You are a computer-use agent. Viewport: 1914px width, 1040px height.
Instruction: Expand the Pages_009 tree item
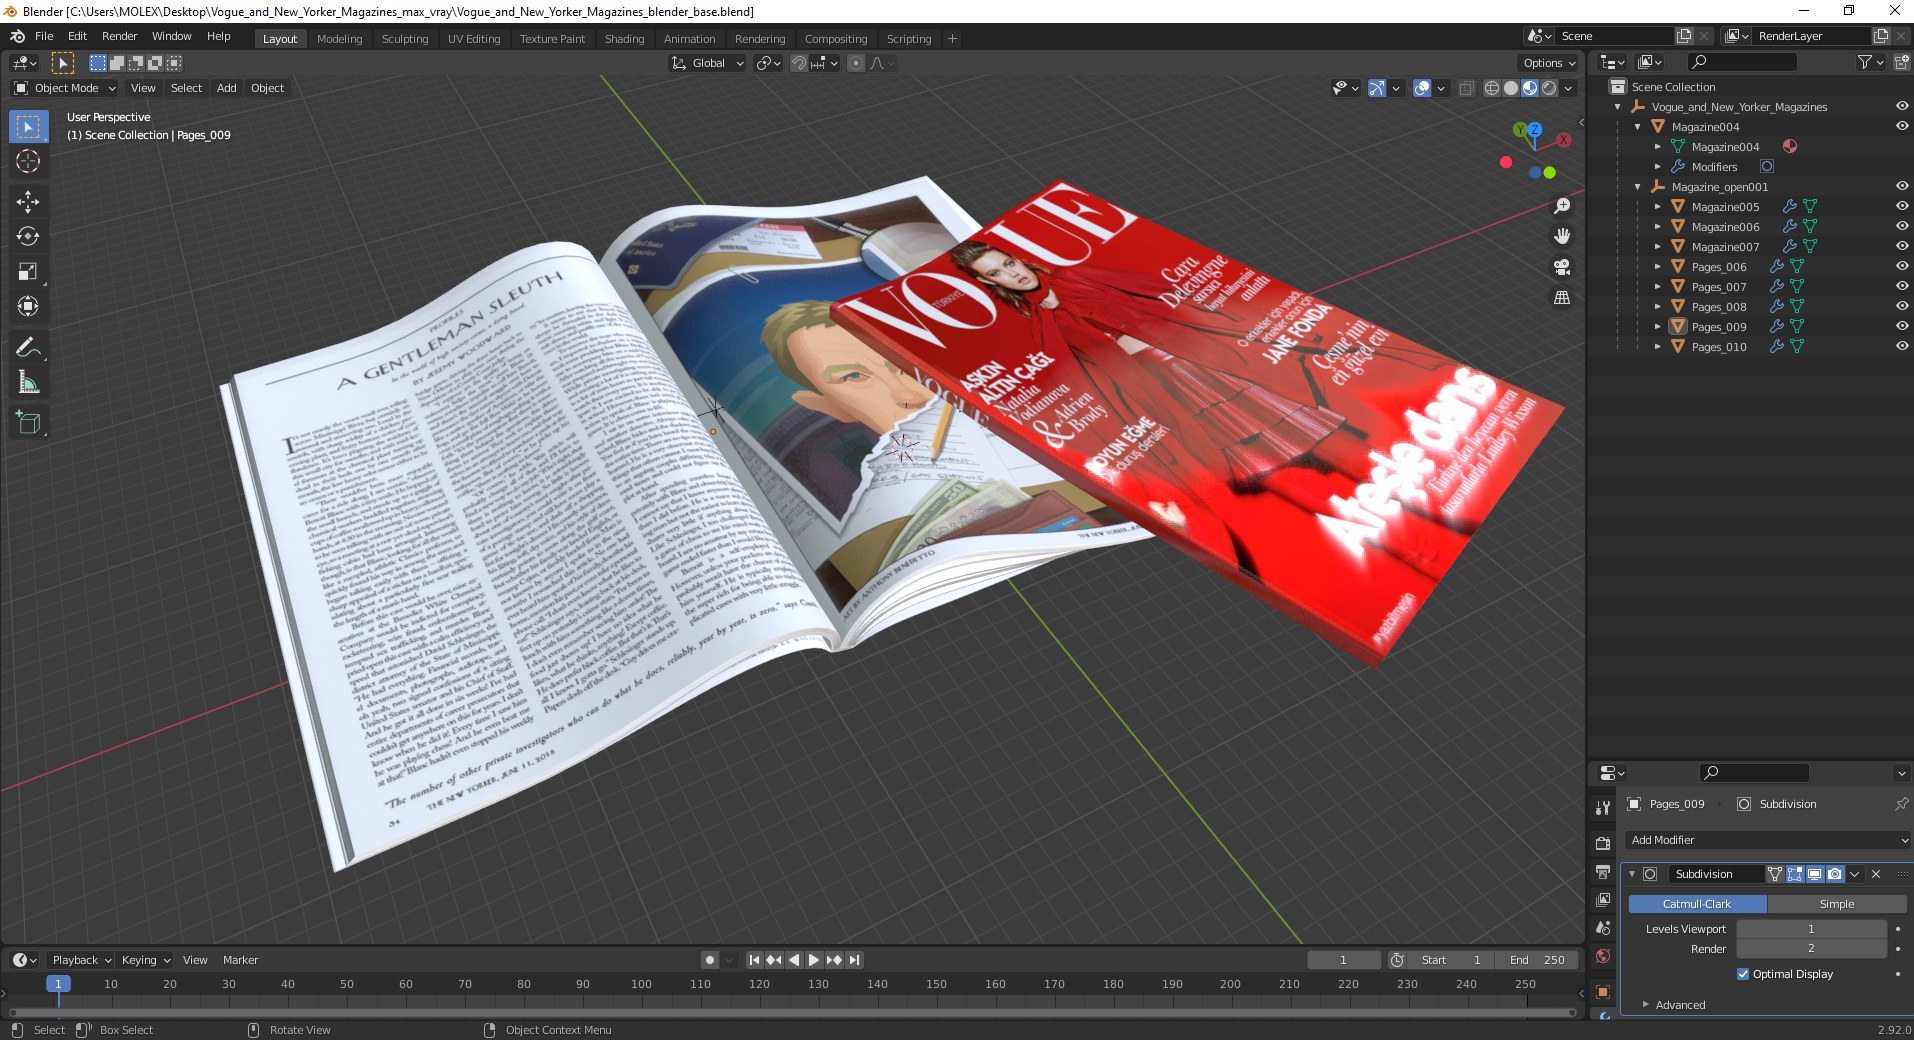pos(1657,326)
